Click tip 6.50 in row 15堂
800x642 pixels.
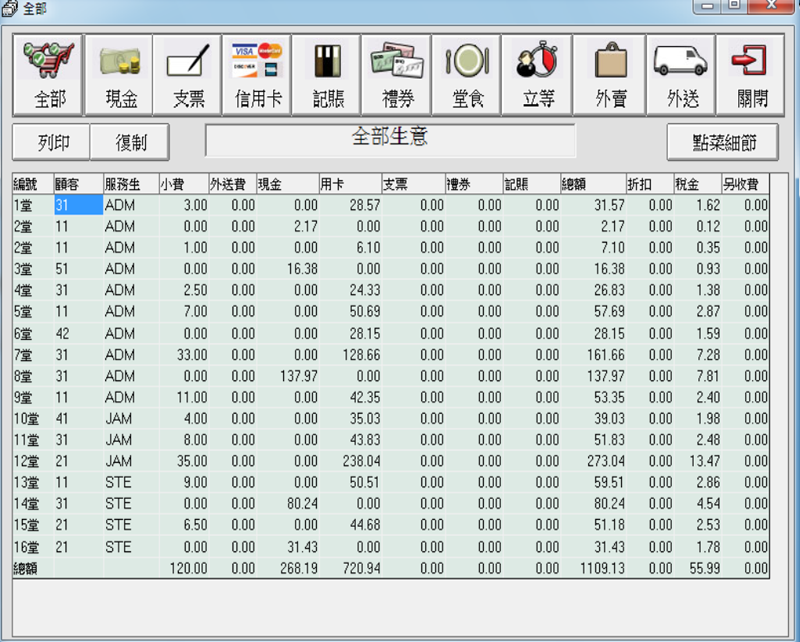184,525
